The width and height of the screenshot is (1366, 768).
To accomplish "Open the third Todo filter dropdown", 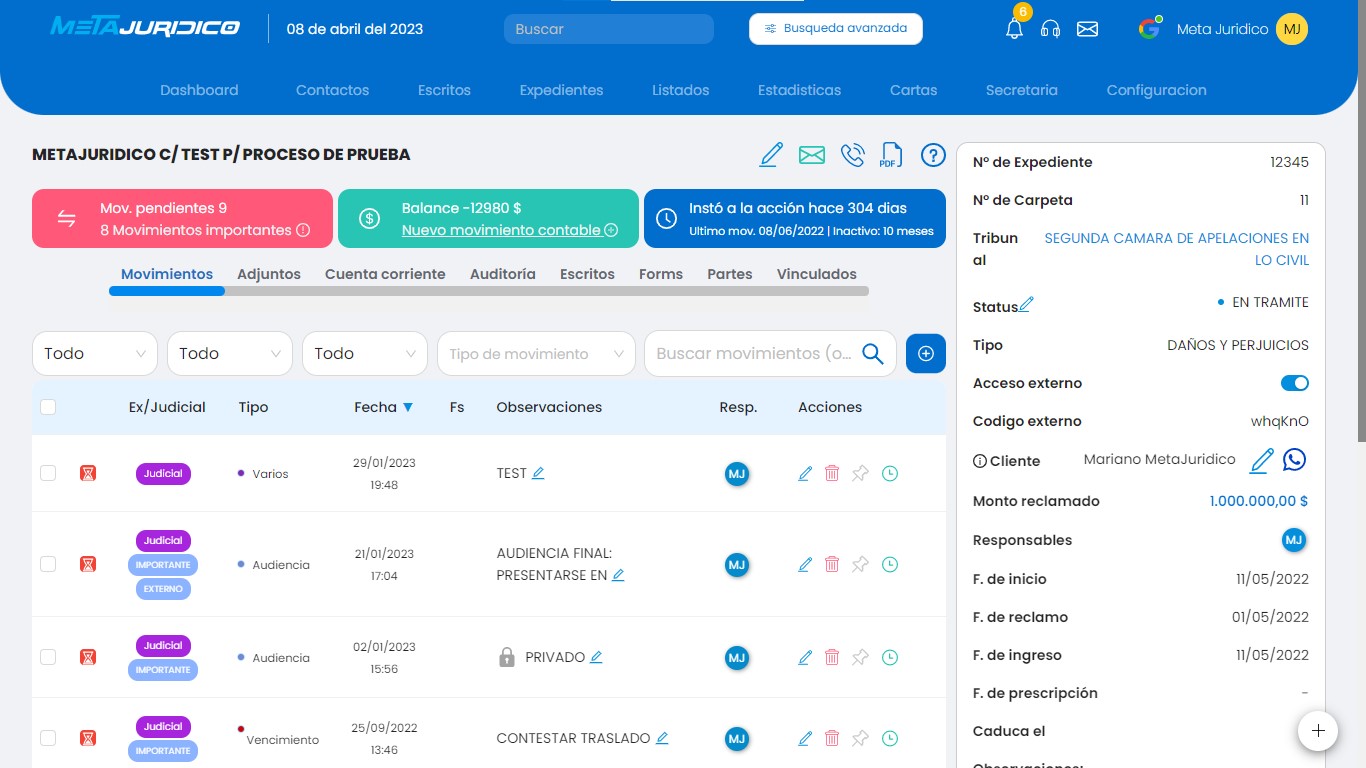I will (x=364, y=353).
